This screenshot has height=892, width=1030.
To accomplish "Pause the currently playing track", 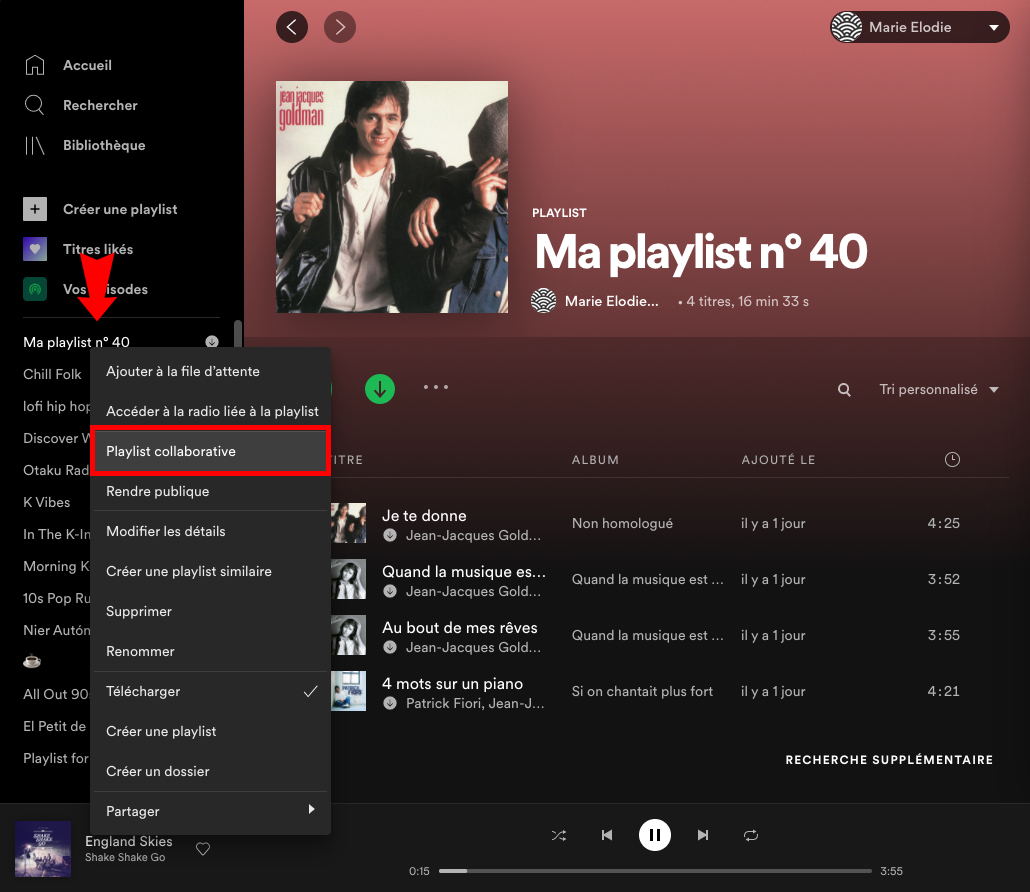I will (655, 835).
